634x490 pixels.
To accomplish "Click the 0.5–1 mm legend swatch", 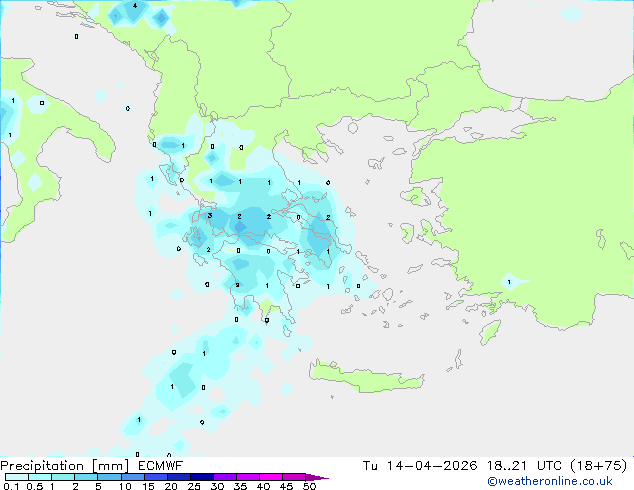I will point(40,477).
